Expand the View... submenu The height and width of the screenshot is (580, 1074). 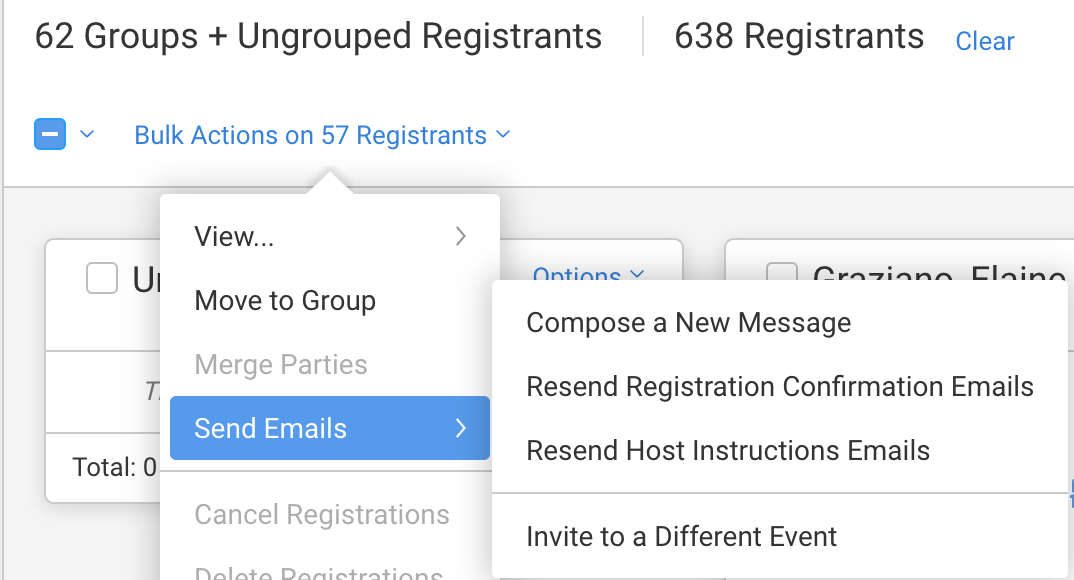click(234, 236)
